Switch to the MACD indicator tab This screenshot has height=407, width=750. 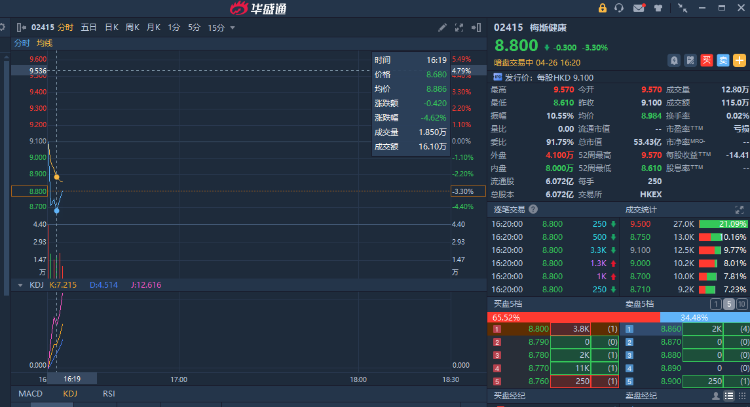tap(30, 394)
